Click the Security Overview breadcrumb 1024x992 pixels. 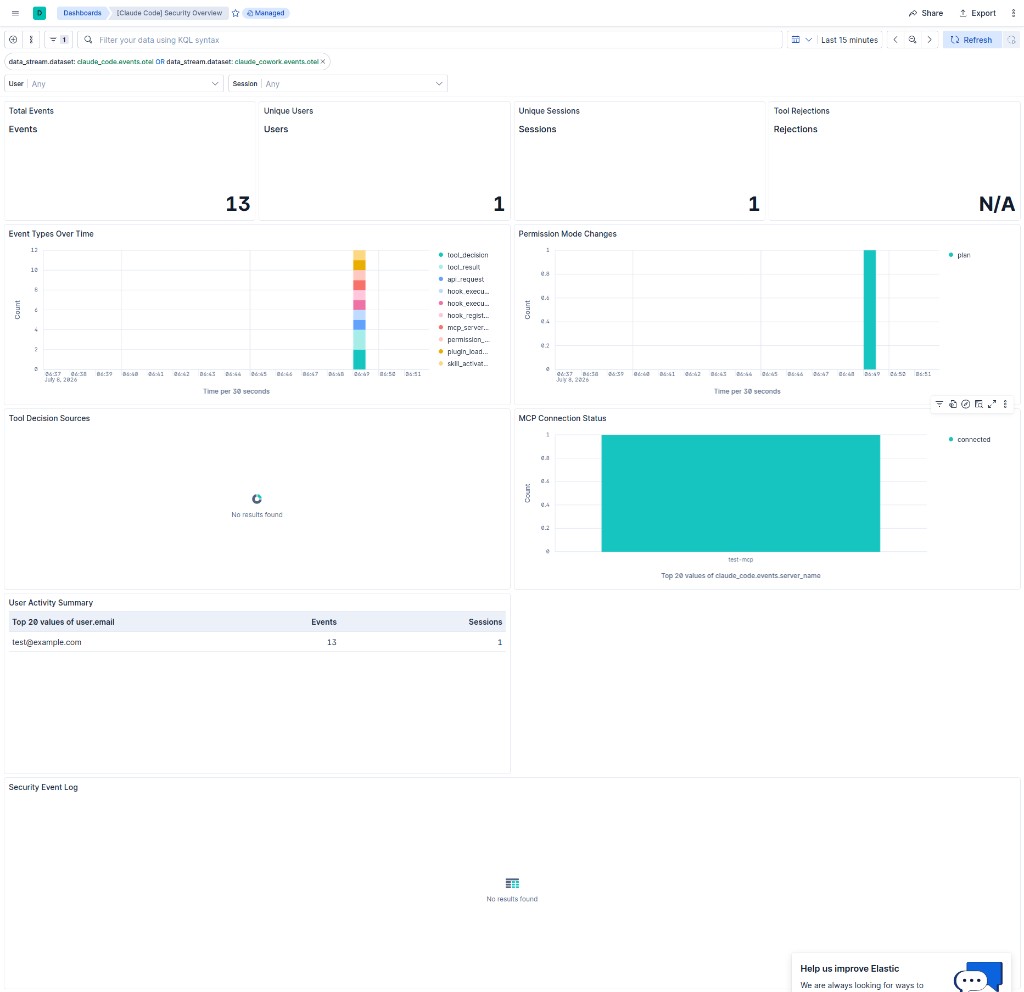(169, 13)
